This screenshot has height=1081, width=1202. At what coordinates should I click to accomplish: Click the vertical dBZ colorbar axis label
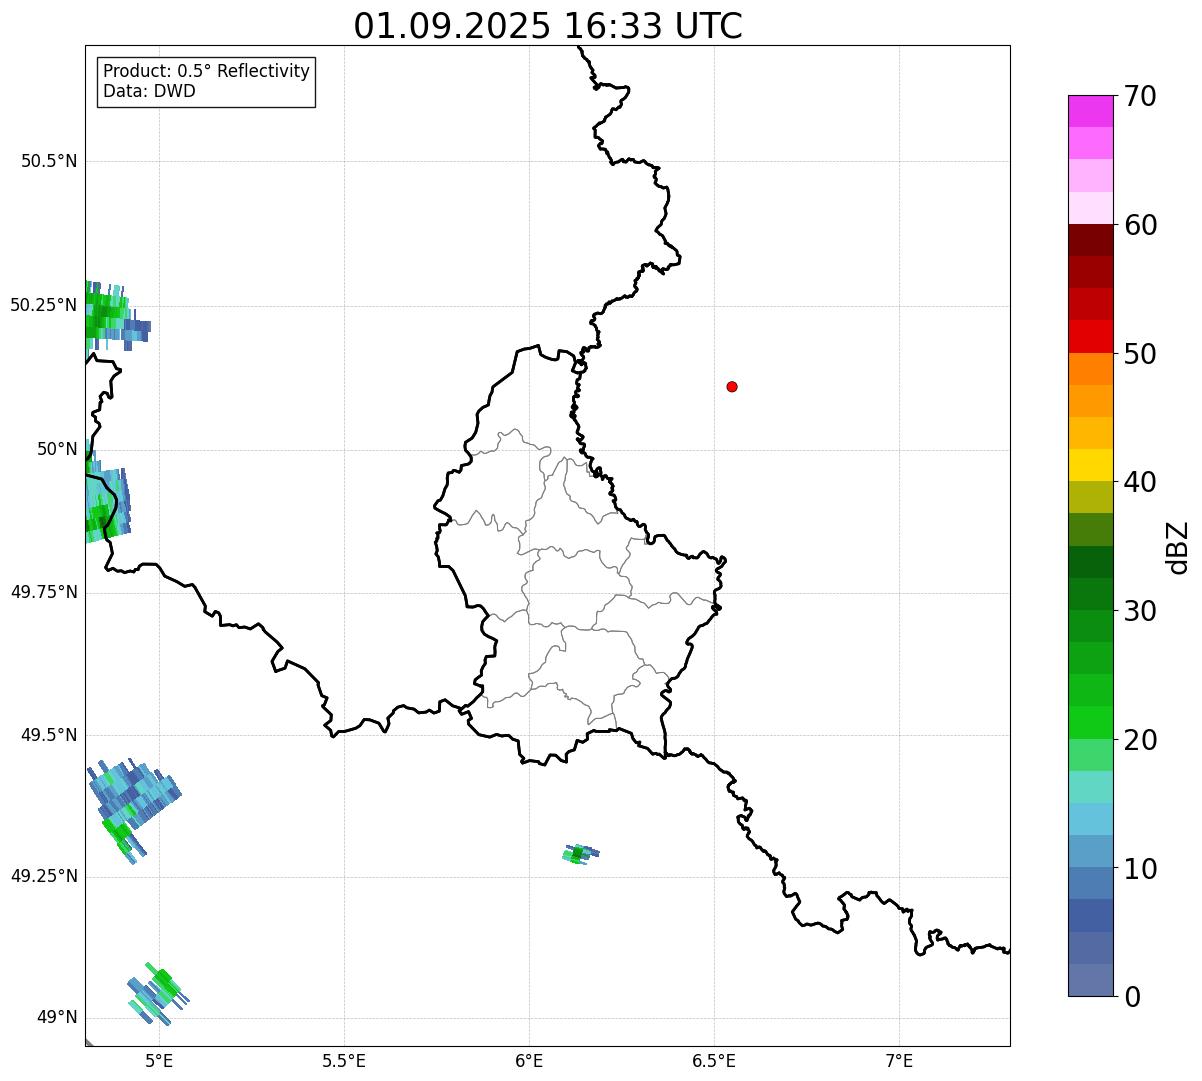tap(1178, 547)
